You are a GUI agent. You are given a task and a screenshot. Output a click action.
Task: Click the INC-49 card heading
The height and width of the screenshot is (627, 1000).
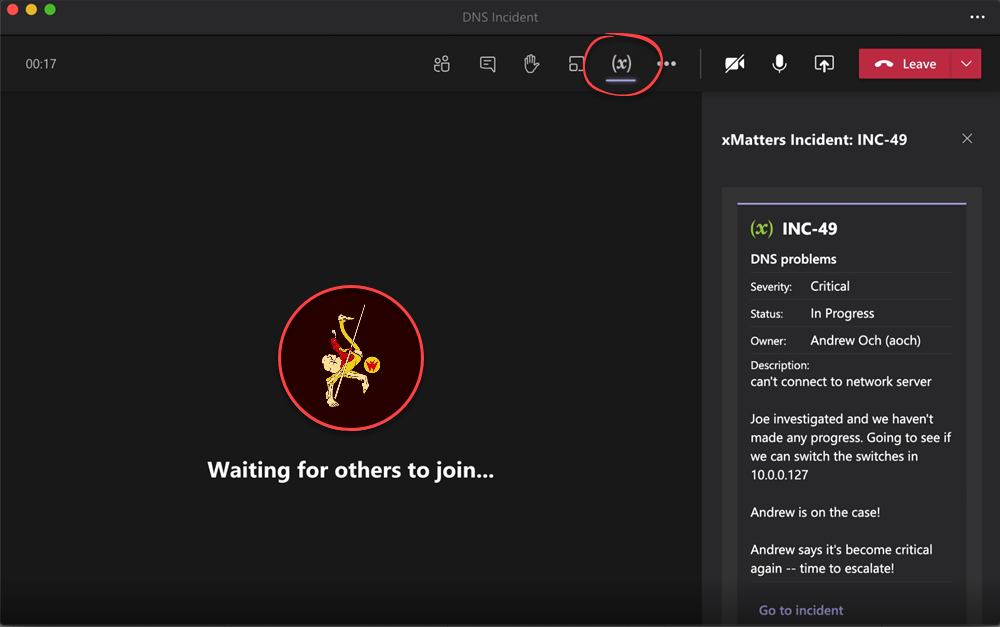[x=809, y=228]
